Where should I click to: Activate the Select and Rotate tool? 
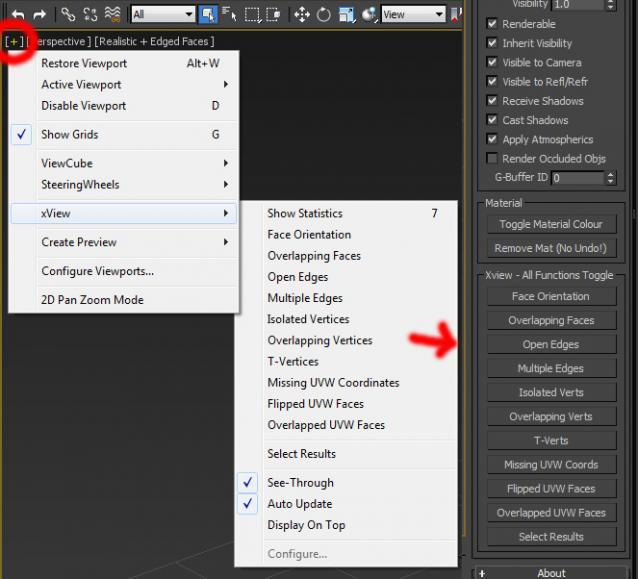tap(324, 15)
